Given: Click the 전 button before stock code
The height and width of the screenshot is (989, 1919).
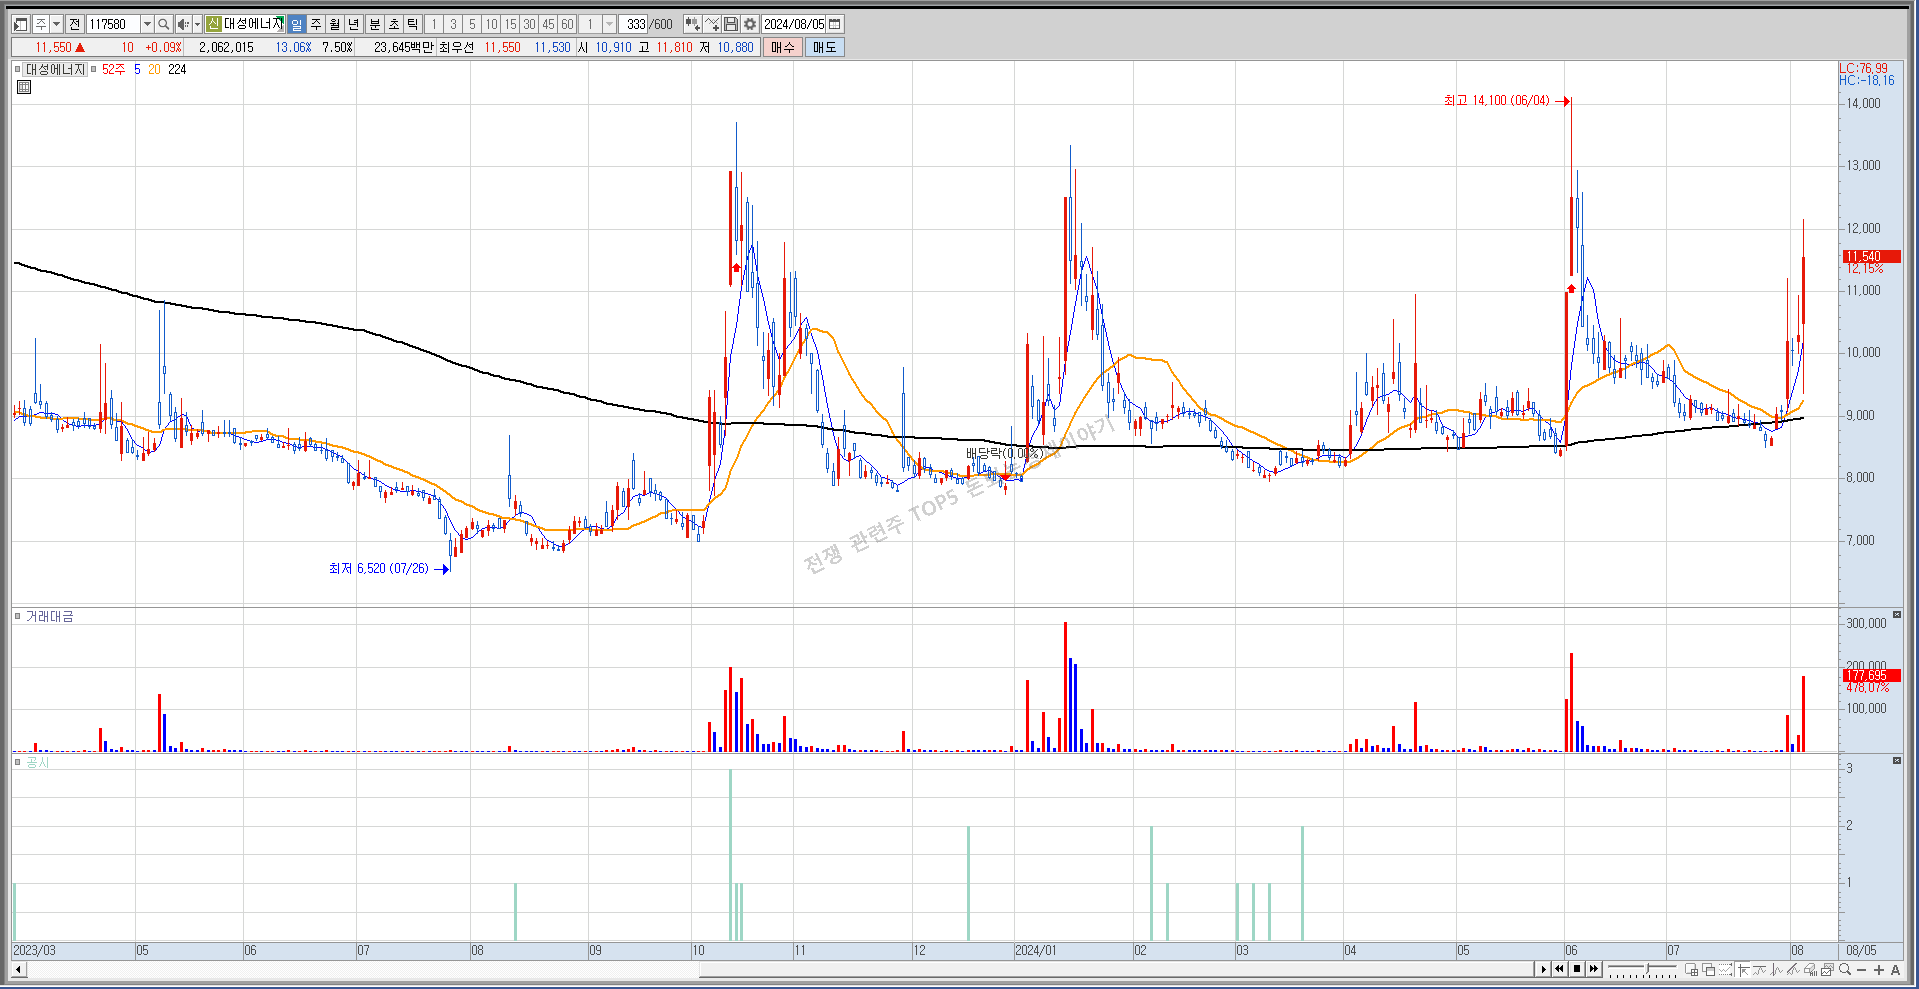Looking at the screenshot, I should (x=75, y=24).
